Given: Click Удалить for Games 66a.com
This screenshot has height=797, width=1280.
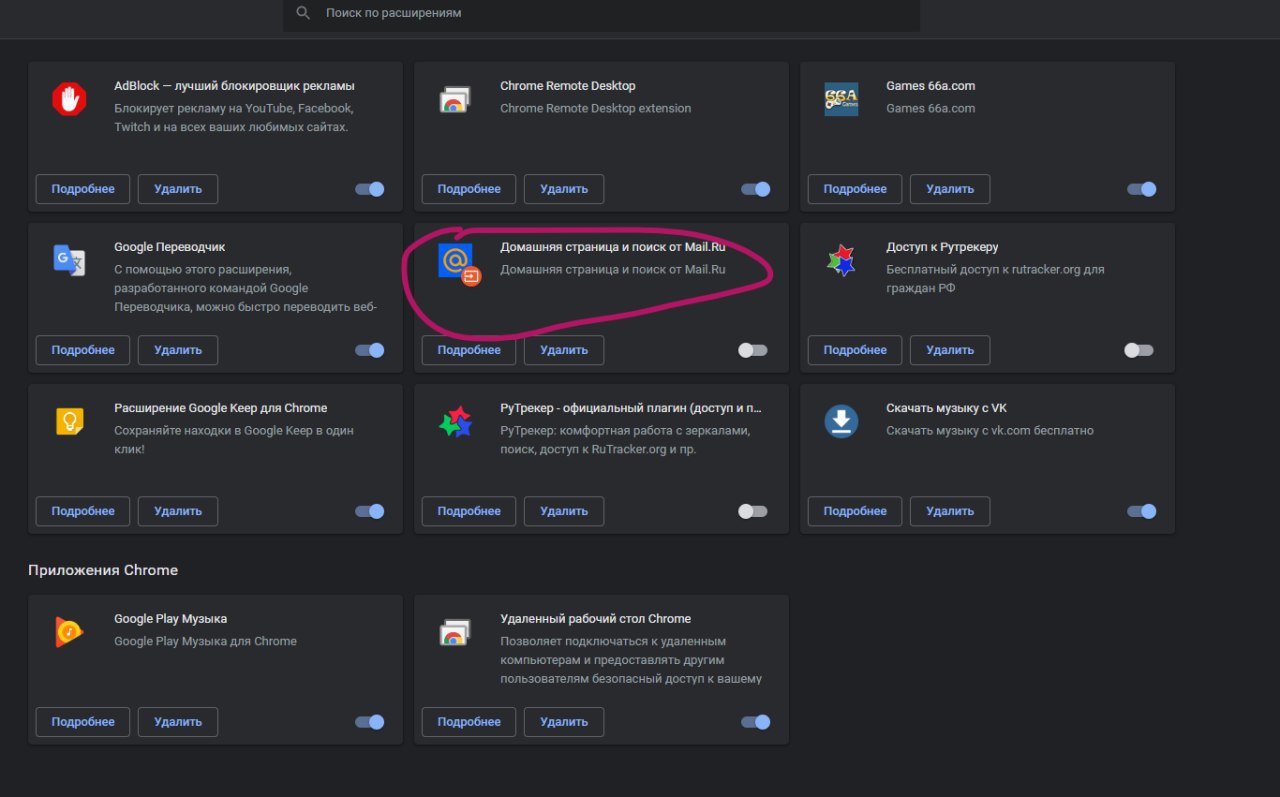Looking at the screenshot, I should click(950, 189).
